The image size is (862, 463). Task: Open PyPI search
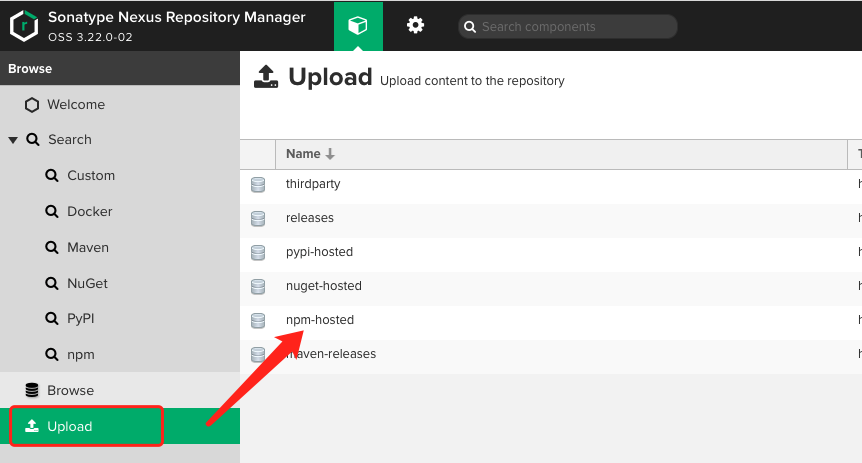tap(81, 318)
